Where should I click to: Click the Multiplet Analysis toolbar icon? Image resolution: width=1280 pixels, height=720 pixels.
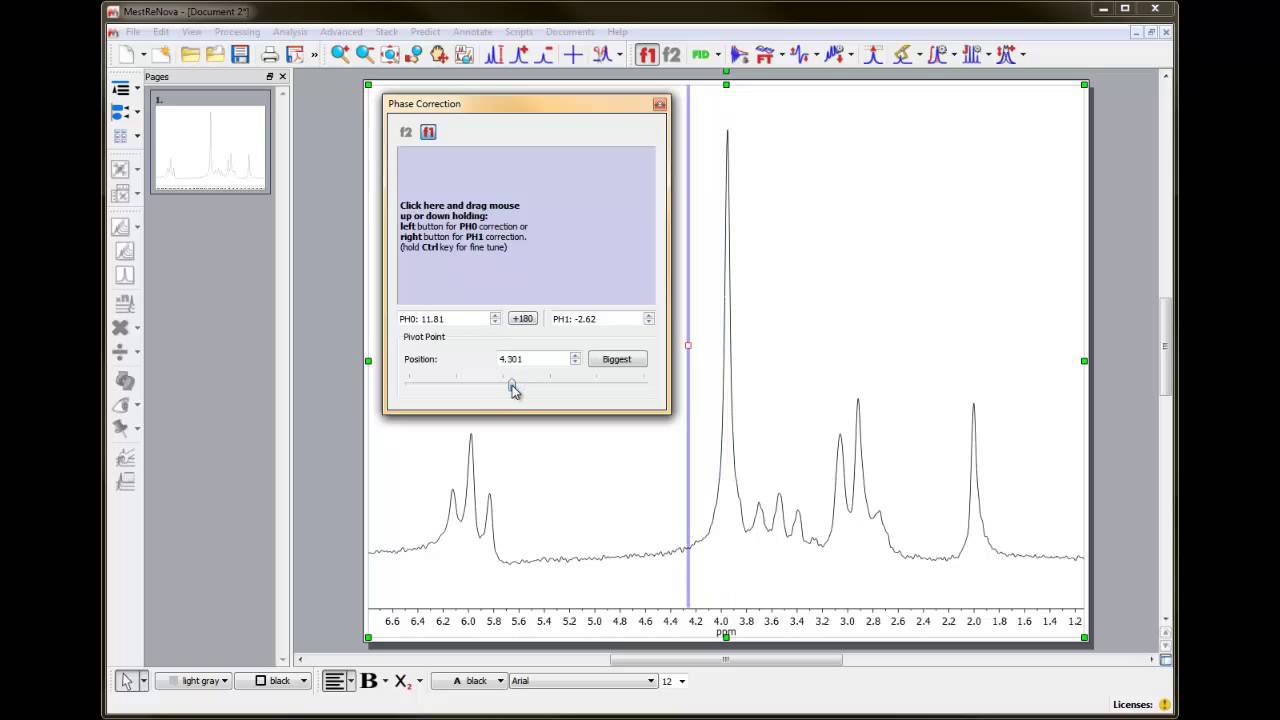tap(971, 54)
